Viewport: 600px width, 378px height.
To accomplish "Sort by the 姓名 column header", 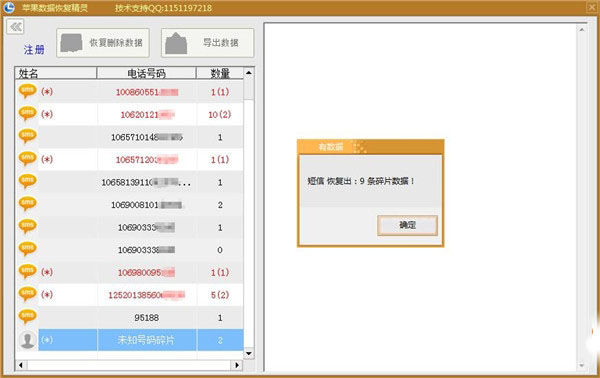I will coord(56,73).
